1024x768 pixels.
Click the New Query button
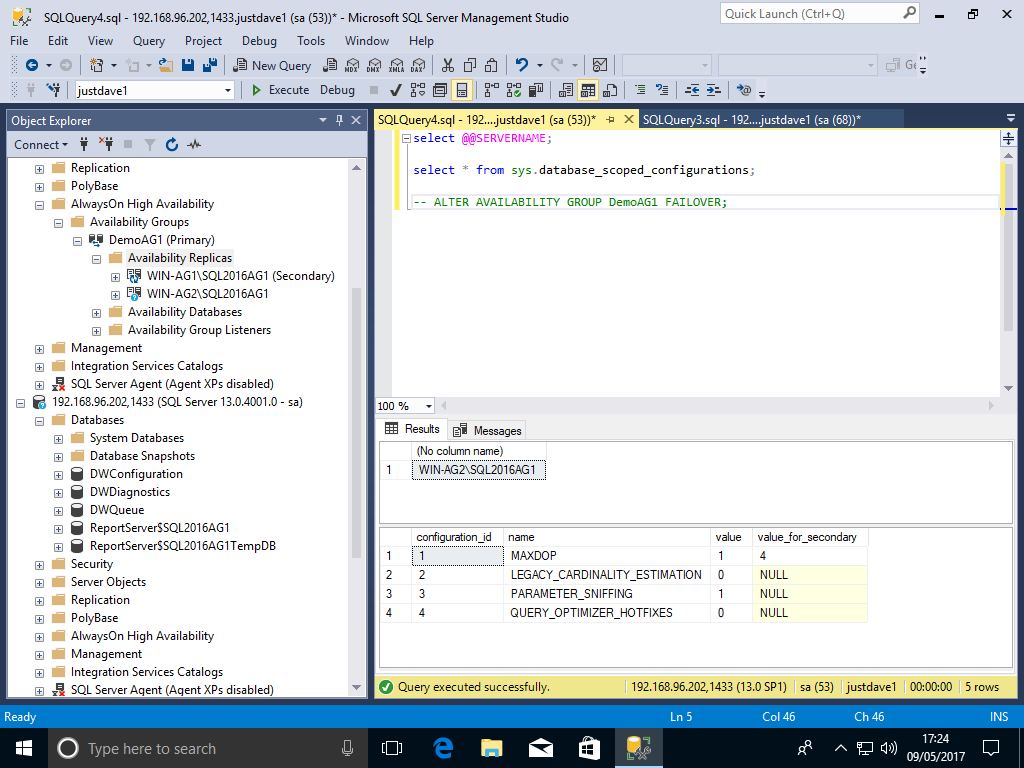point(273,65)
